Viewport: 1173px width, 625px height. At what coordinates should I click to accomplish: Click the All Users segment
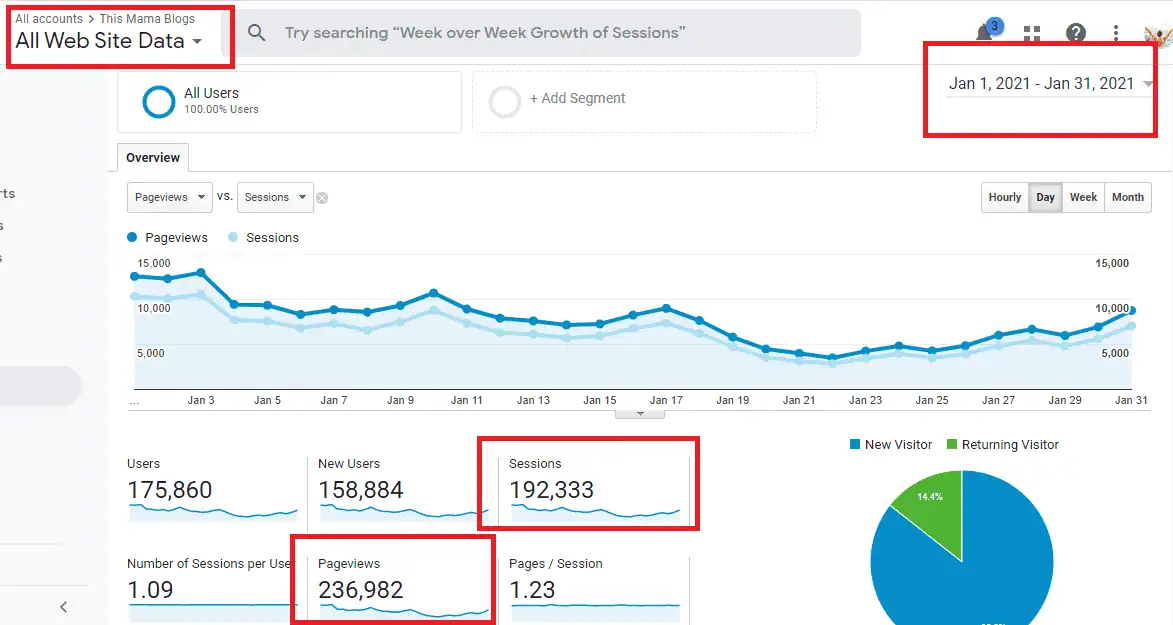pos(211,100)
